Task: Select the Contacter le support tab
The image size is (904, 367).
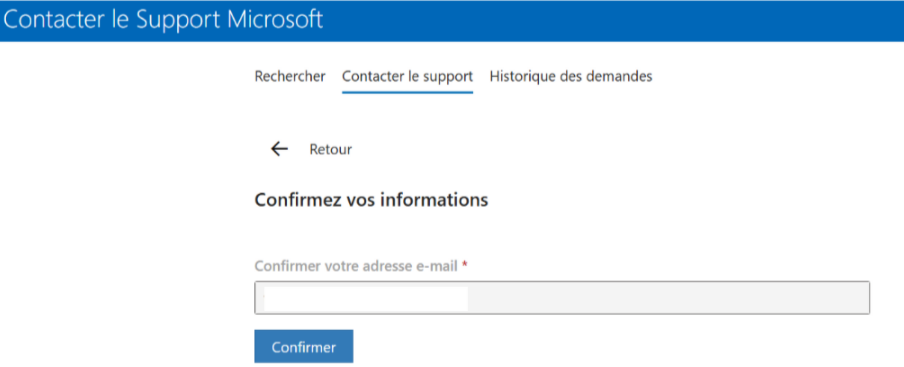Action: [408, 77]
